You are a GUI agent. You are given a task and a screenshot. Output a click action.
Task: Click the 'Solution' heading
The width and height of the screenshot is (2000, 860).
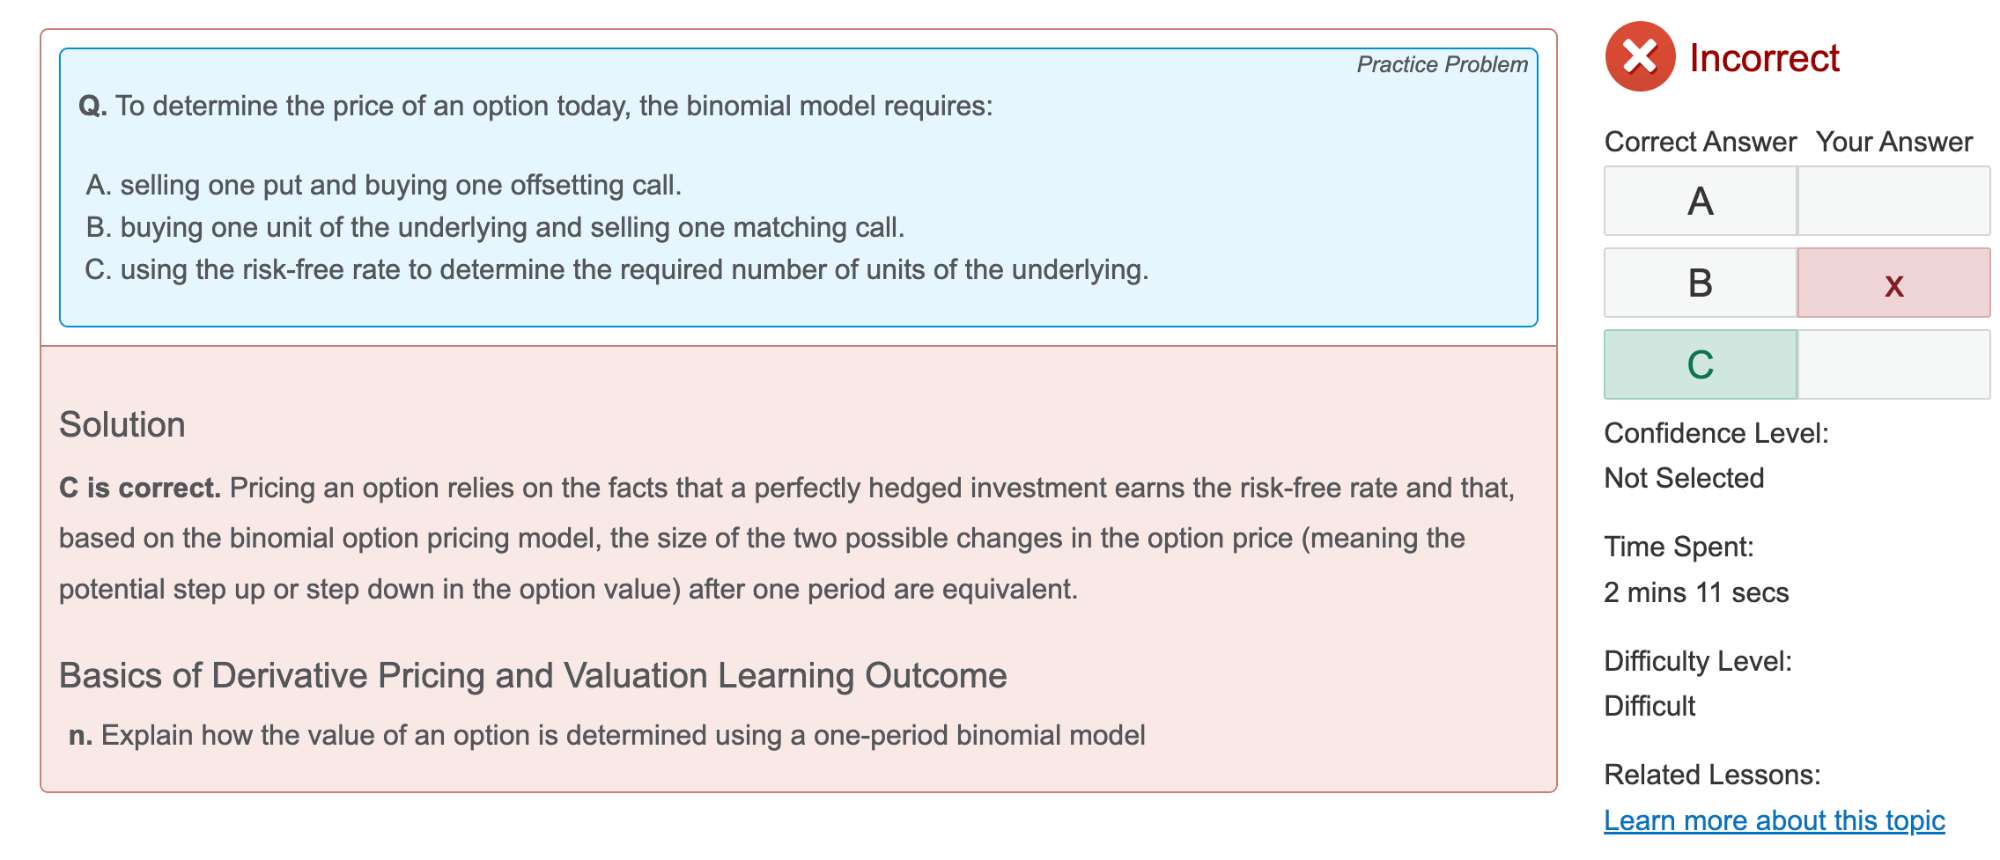click(122, 424)
